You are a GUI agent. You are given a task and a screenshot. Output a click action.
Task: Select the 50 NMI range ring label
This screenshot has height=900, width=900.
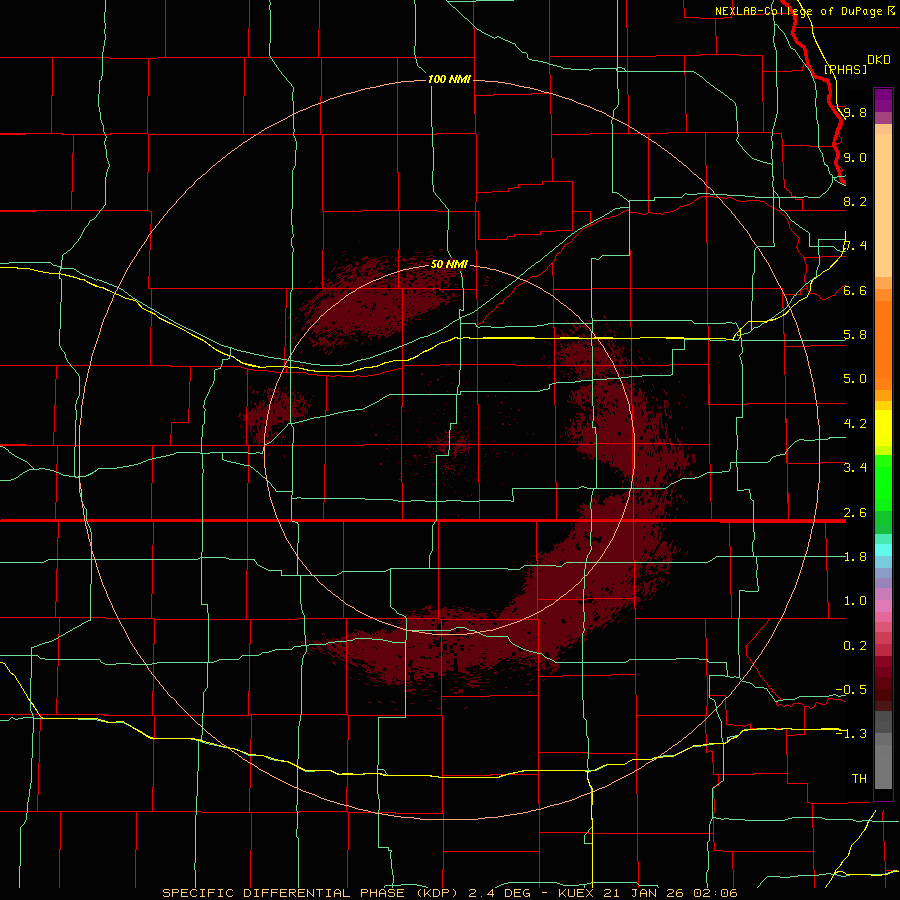449,264
